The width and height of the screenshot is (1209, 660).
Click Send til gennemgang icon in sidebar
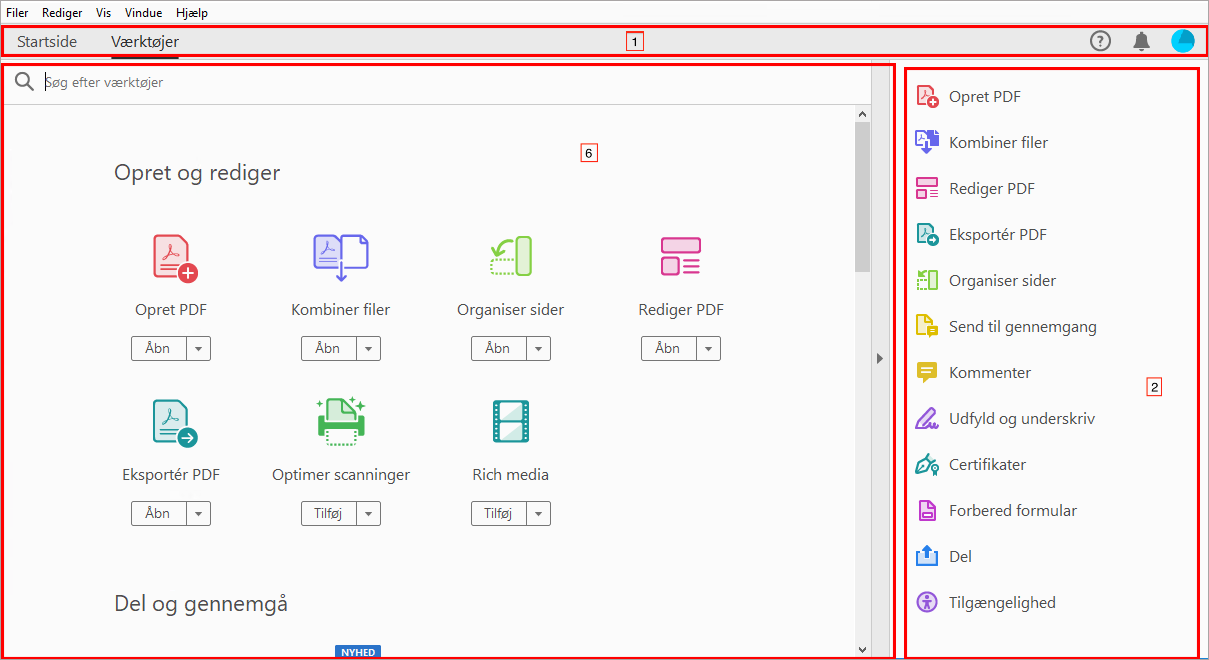tap(927, 326)
